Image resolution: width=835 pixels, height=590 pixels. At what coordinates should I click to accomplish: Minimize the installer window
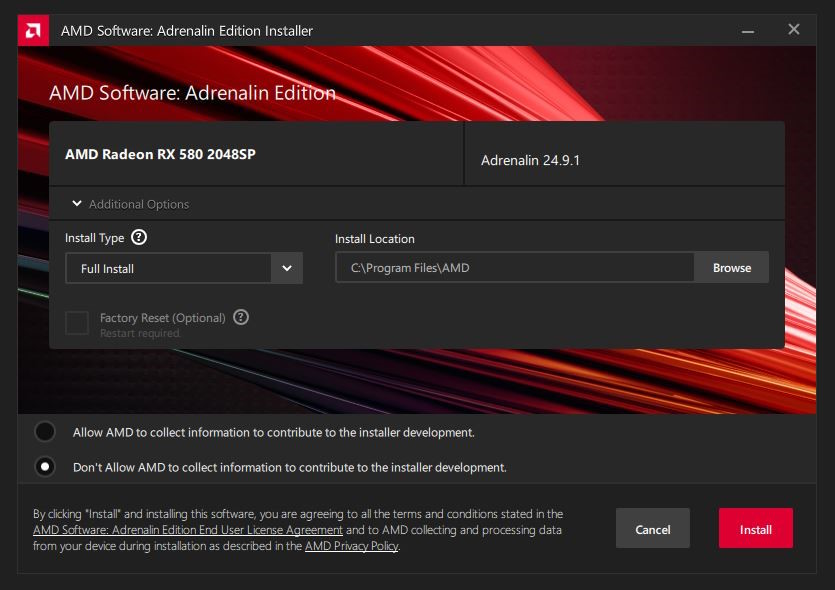(x=748, y=31)
